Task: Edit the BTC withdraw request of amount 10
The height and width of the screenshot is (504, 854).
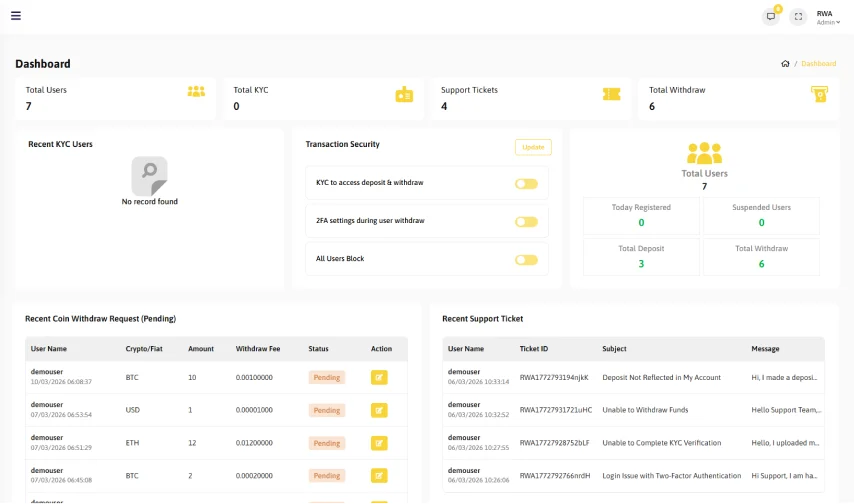Action: point(379,377)
